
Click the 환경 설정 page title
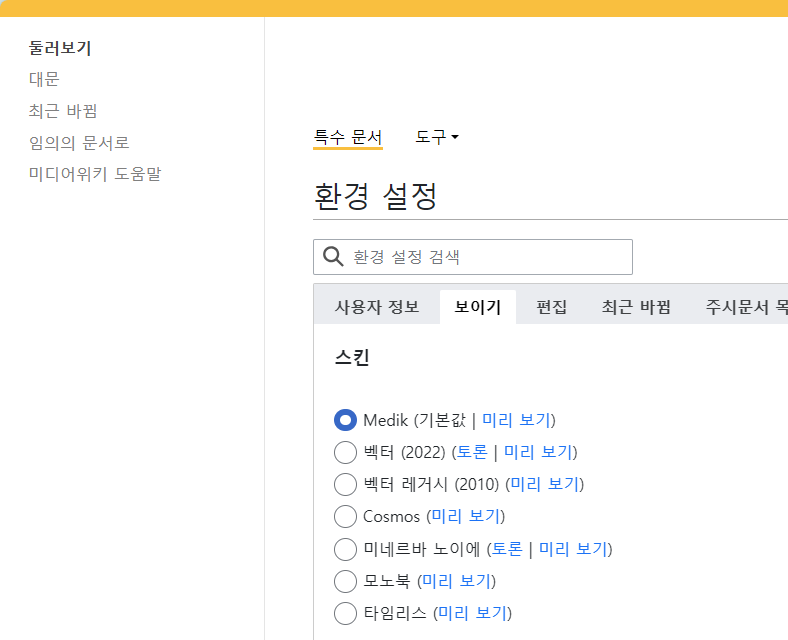coord(375,196)
